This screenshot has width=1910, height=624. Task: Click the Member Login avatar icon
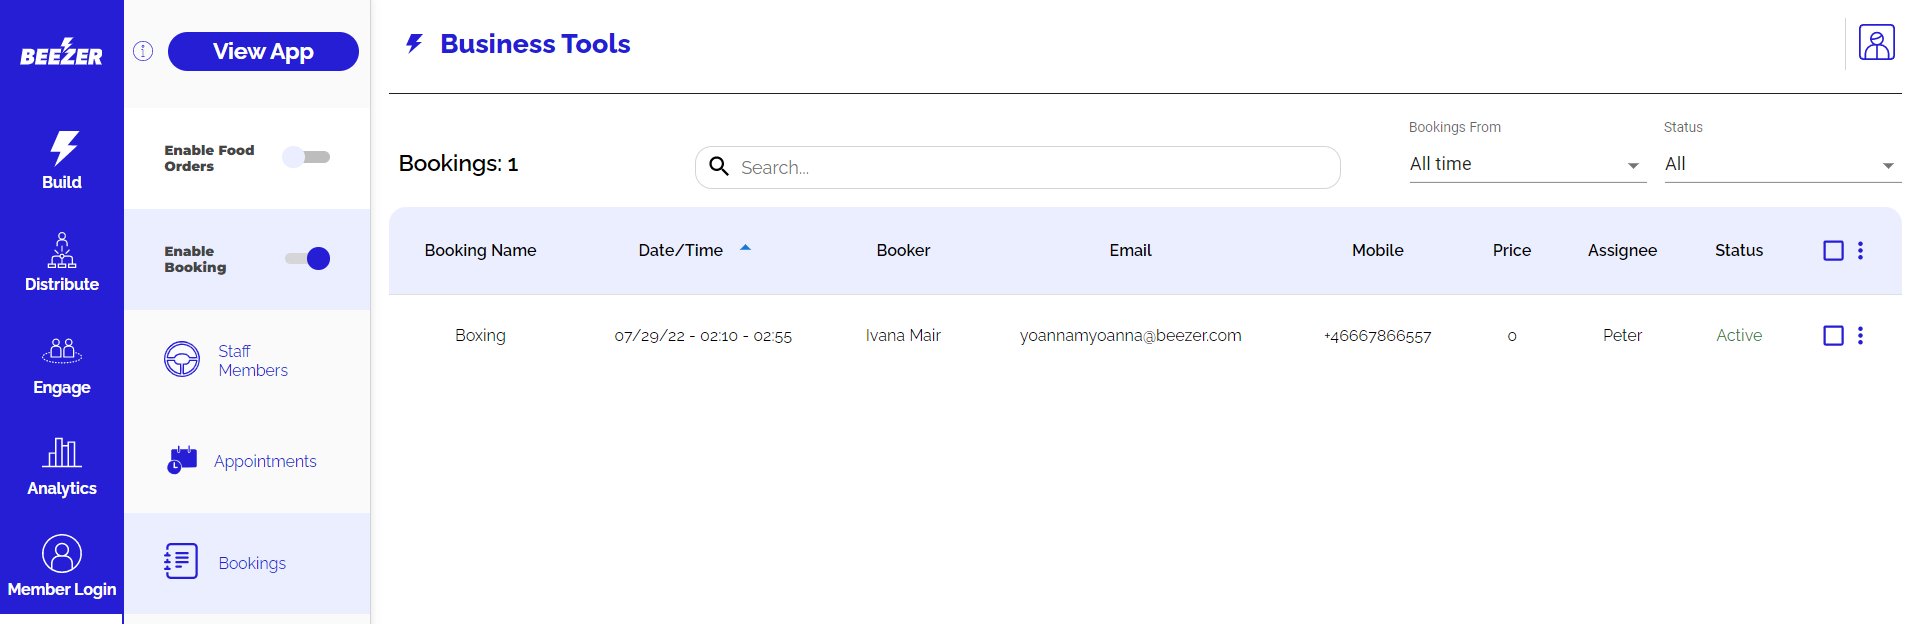pos(62,554)
